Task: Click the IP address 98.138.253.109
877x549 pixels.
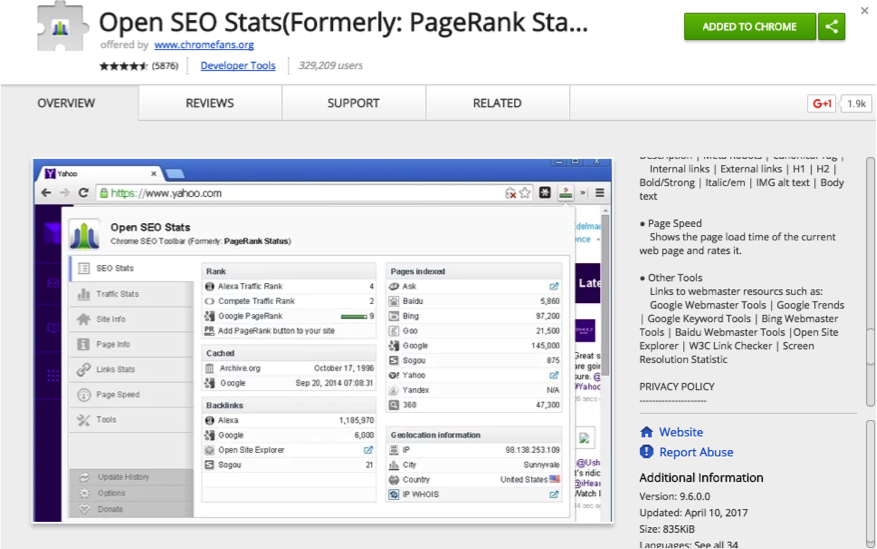Action: click(x=532, y=450)
